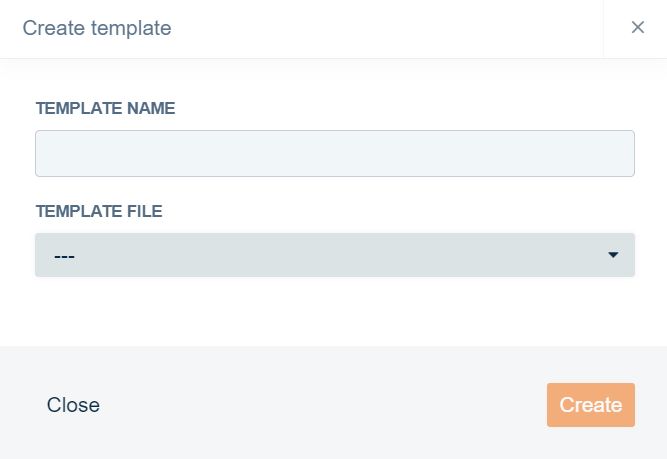Close the Create template dialog via the header X
The height and width of the screenshot is (459, 667).
pos(637,28)
